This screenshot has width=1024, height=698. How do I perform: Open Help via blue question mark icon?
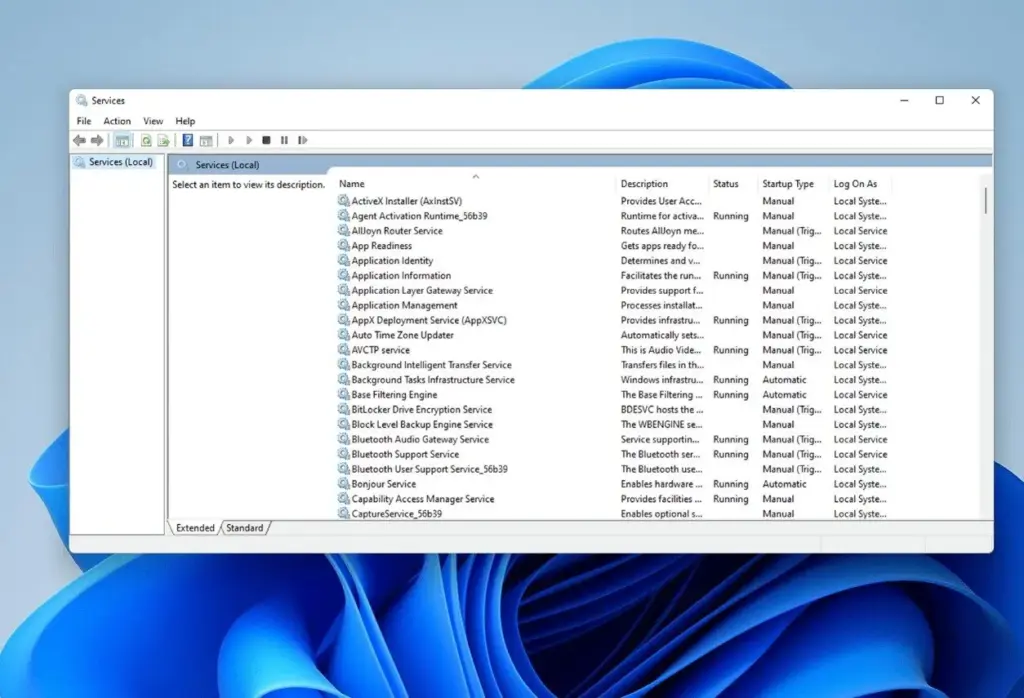click(187, 140)
